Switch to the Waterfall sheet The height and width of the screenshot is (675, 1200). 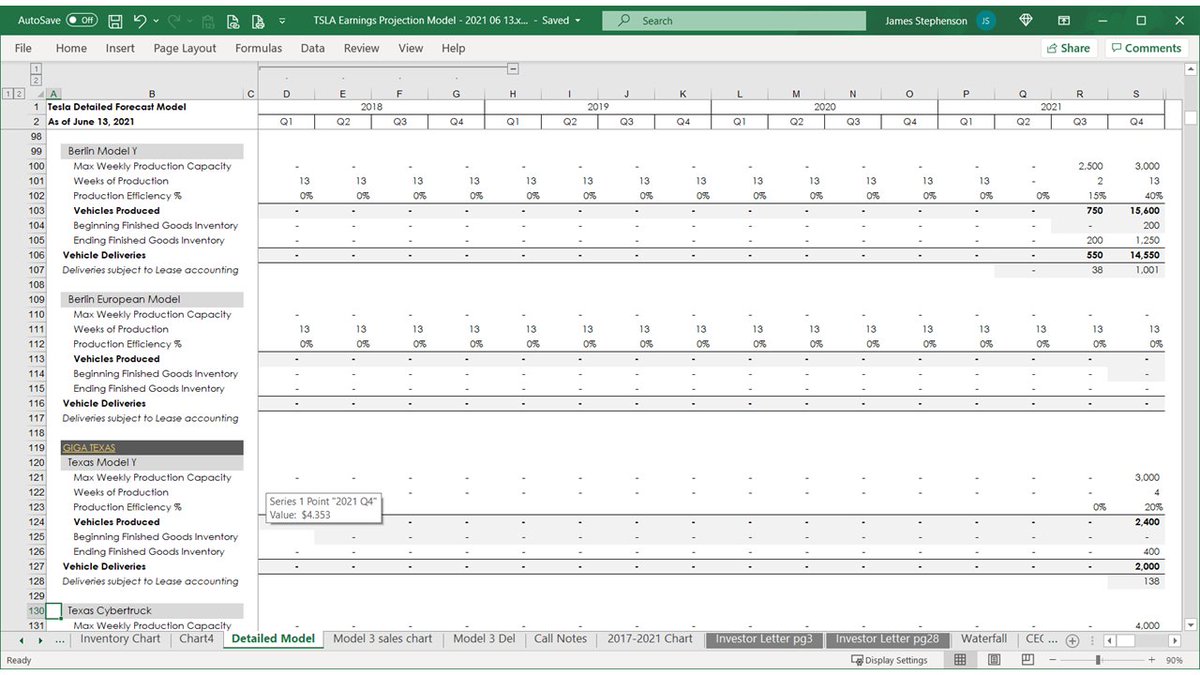984,639
